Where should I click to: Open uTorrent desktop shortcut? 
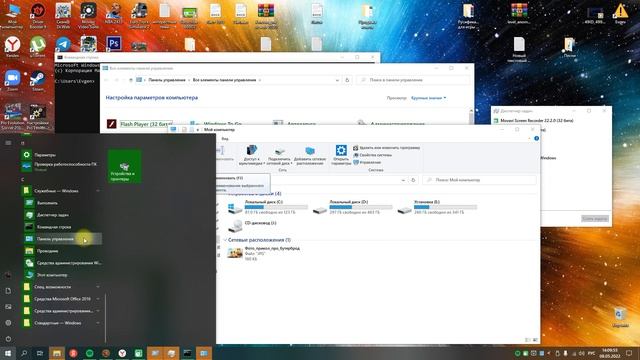[x=38, y=46]
